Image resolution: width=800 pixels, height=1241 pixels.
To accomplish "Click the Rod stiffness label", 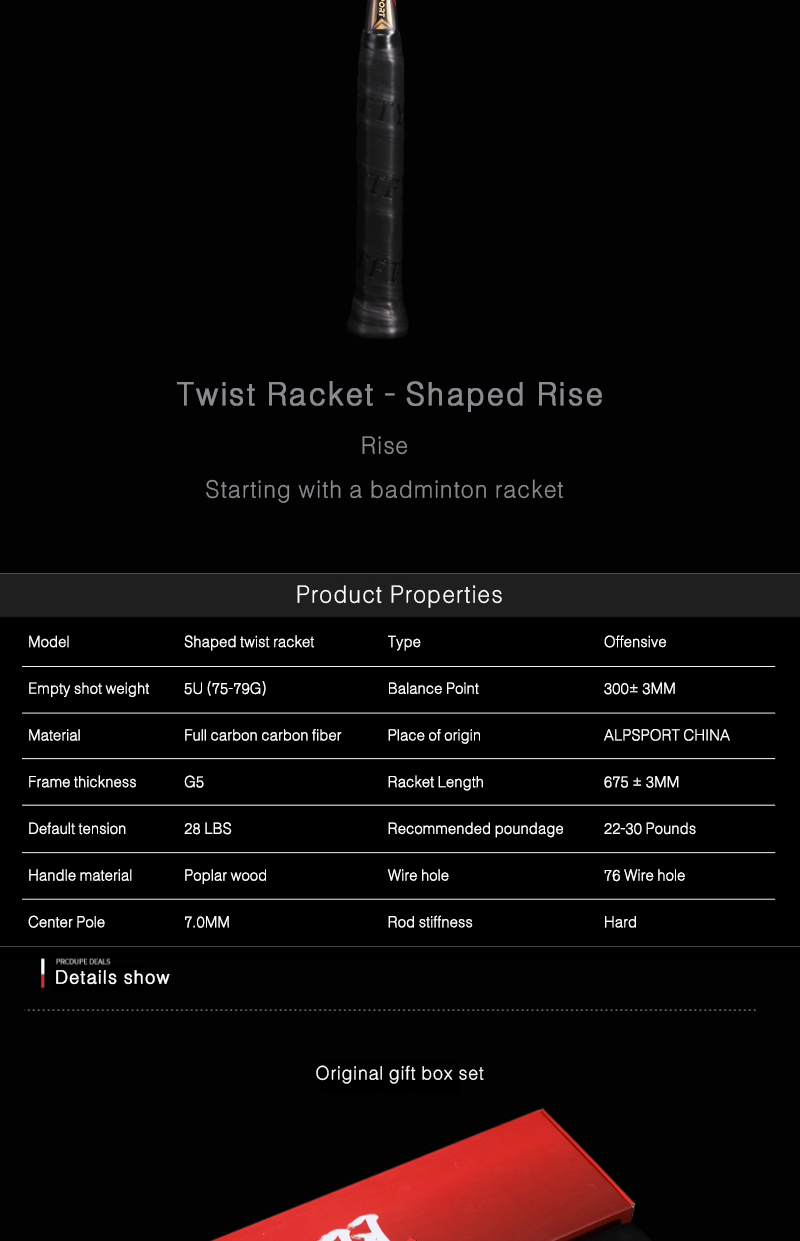I will point(430,922).
